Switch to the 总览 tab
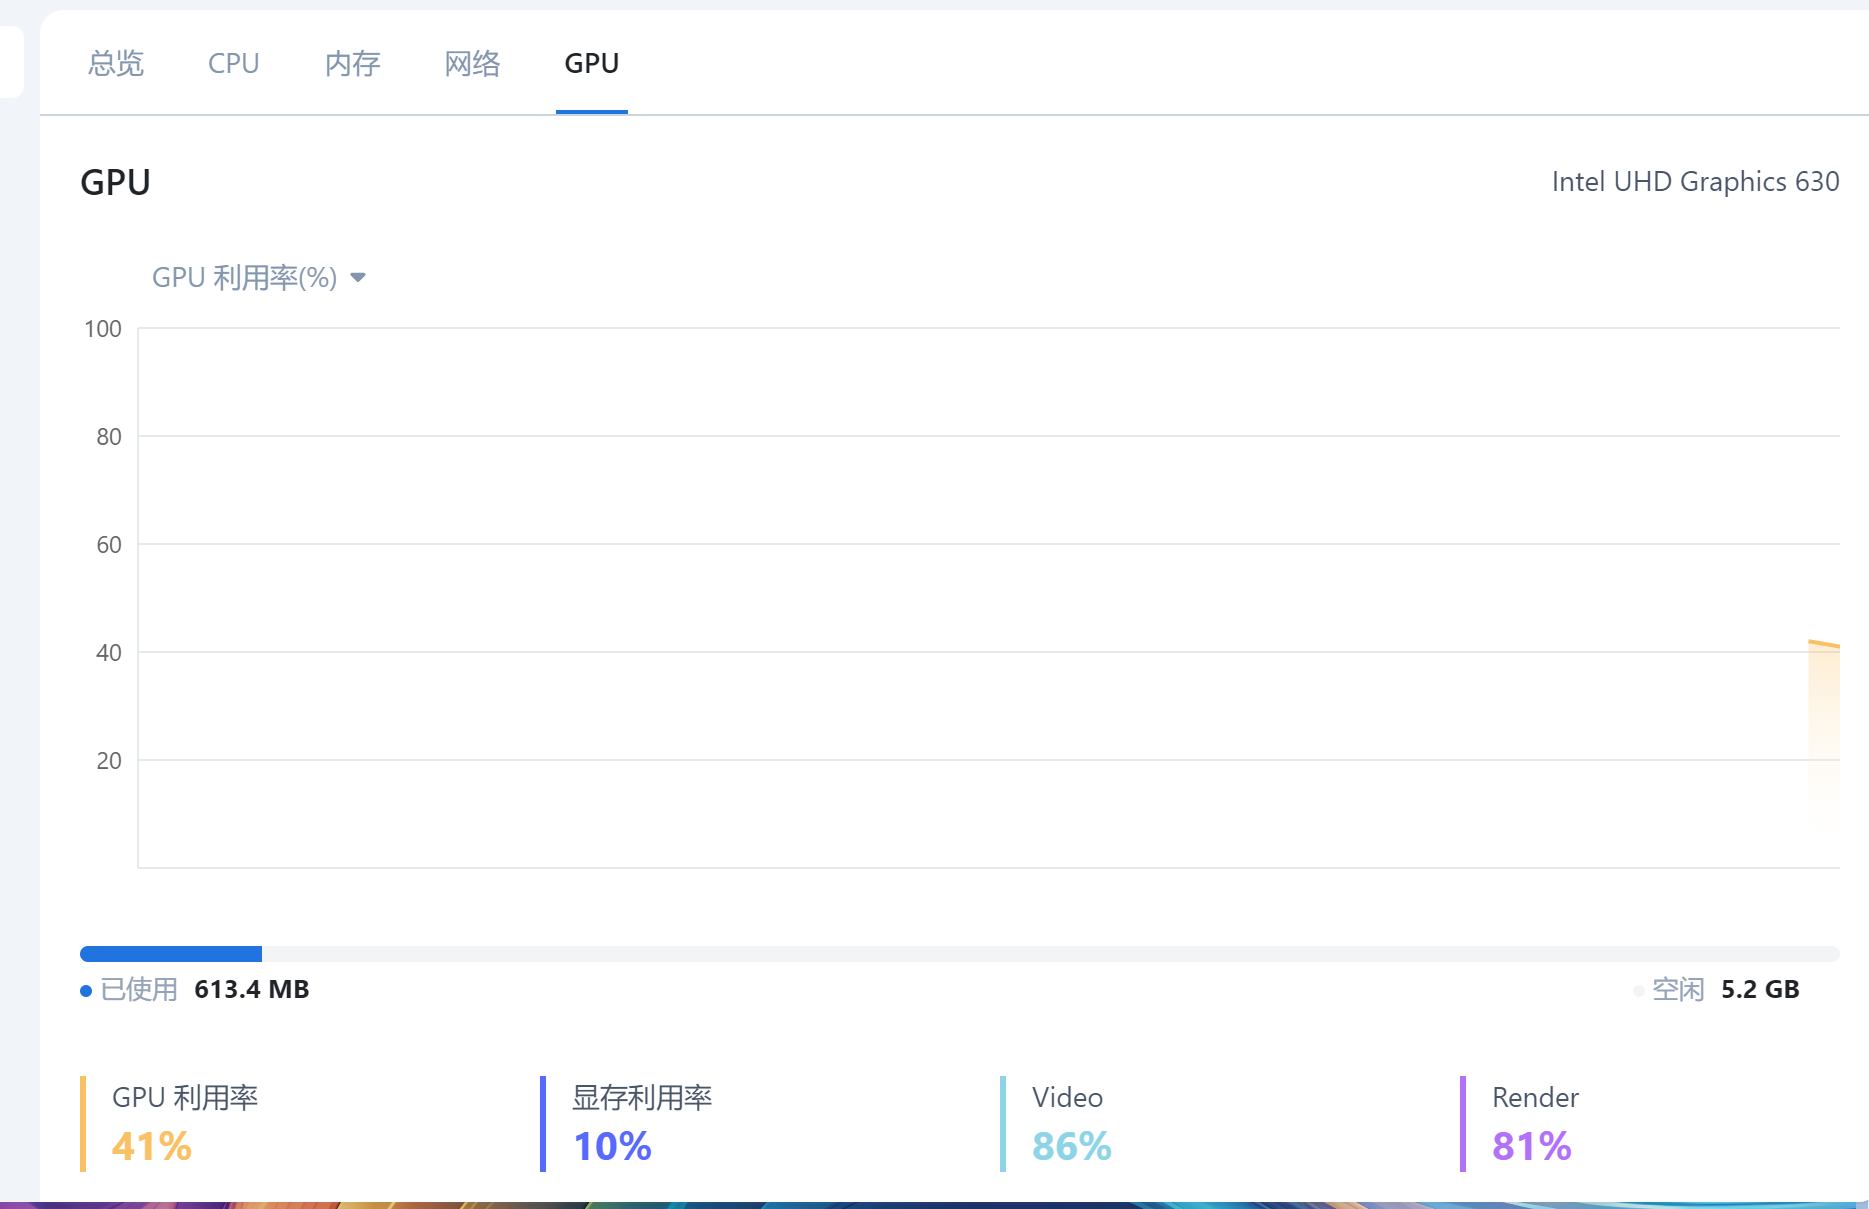 tap(116, 64)
